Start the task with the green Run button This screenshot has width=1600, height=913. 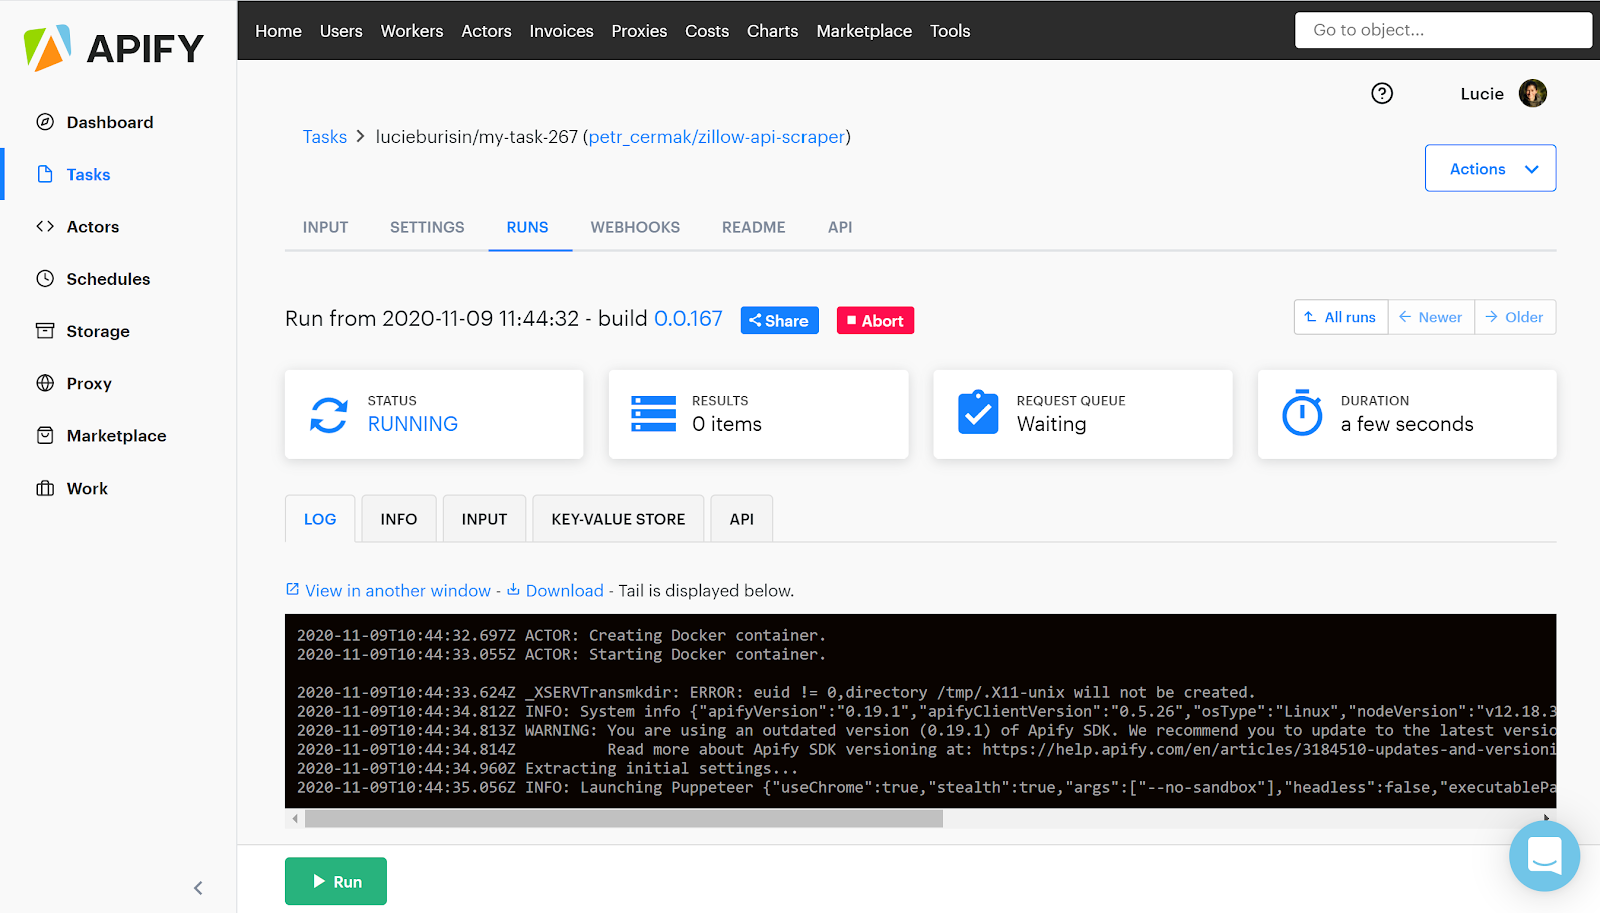336,881
